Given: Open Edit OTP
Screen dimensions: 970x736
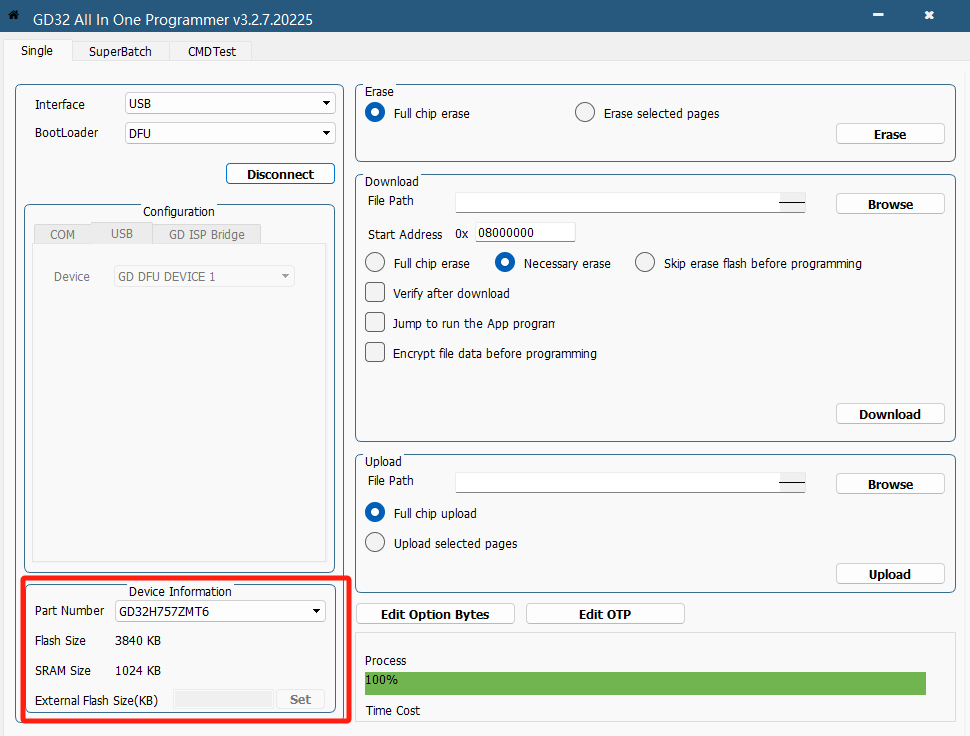Looking at the screenshot, I should pyautogui.click(x=605, y=614).
